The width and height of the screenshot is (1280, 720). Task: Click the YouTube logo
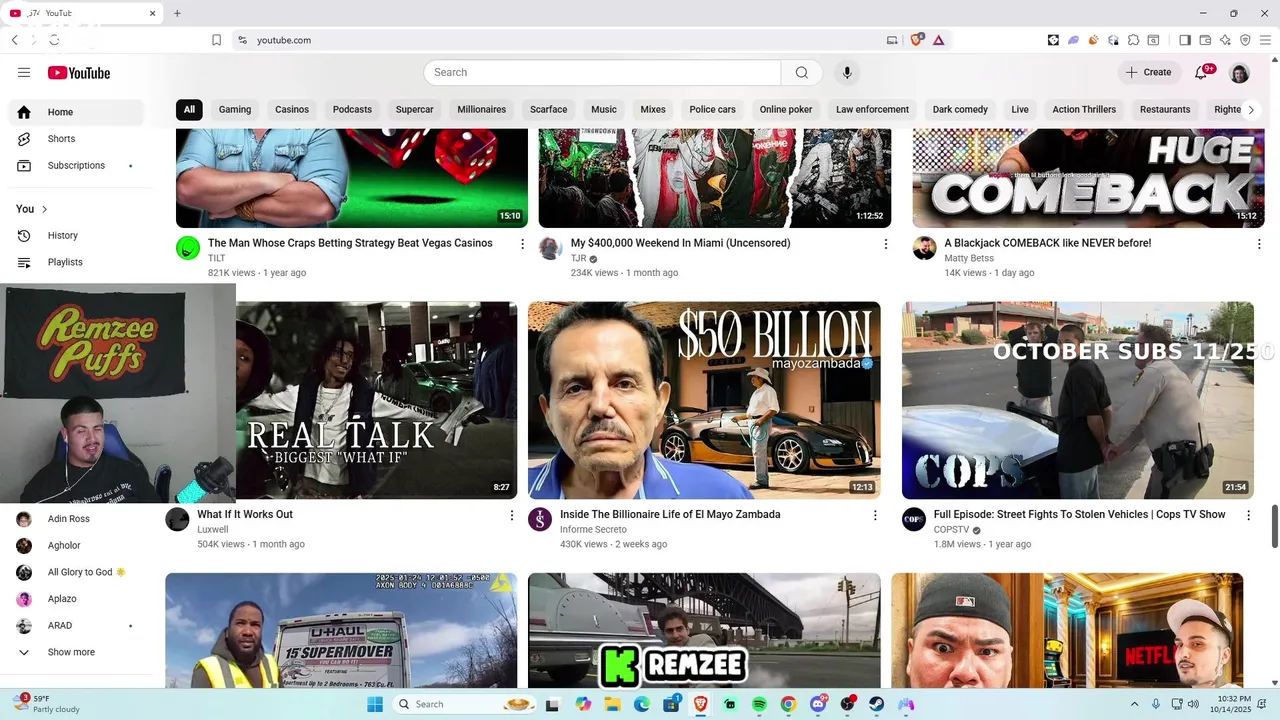[78, 73]
